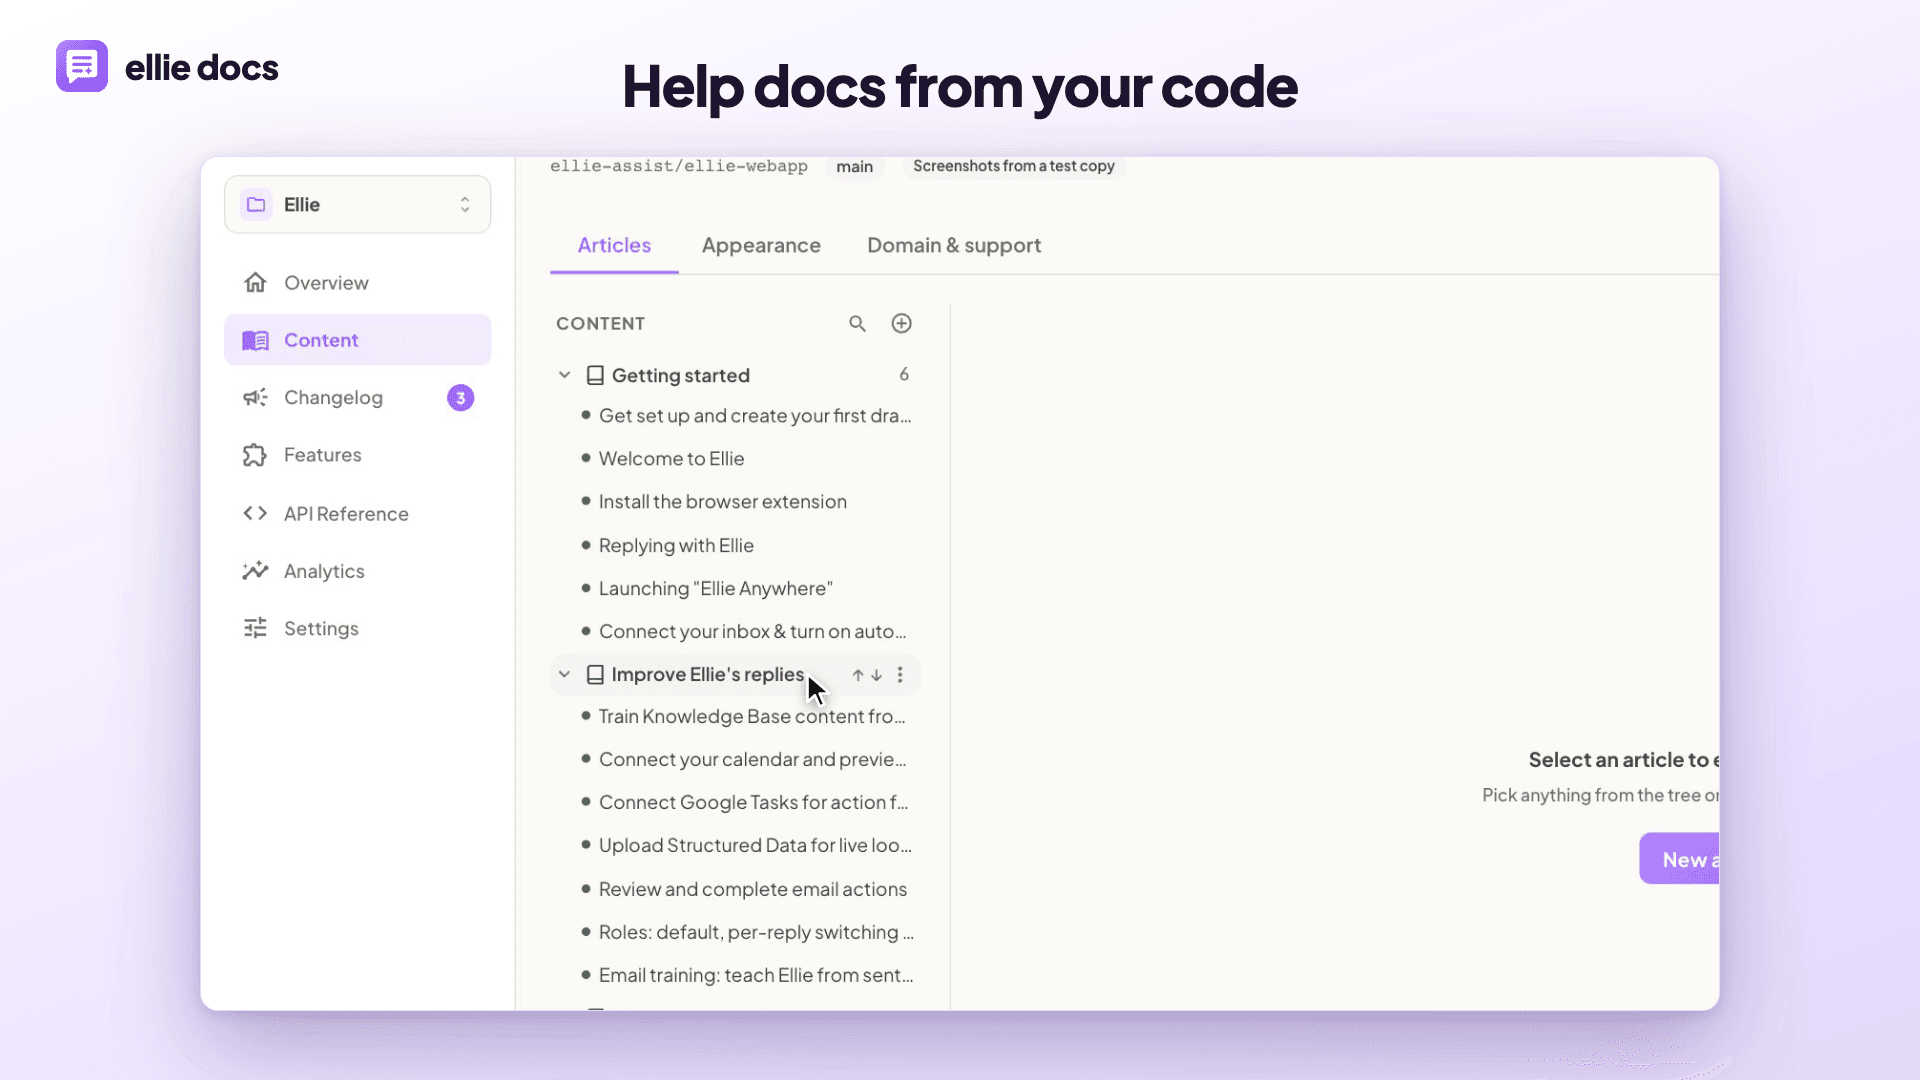1920x1080 pixels.
Task: Click the API Reference code icon
Action: coord(255,513)
